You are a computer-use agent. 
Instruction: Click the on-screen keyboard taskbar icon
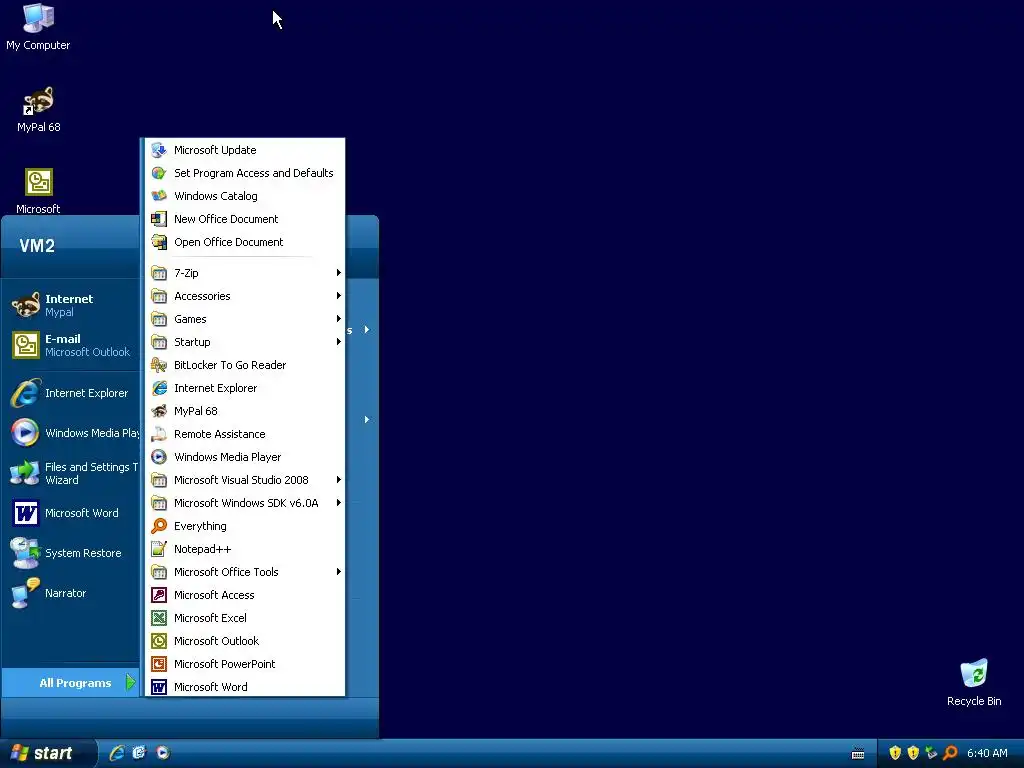pyautogui.click(x=858, y=754)
